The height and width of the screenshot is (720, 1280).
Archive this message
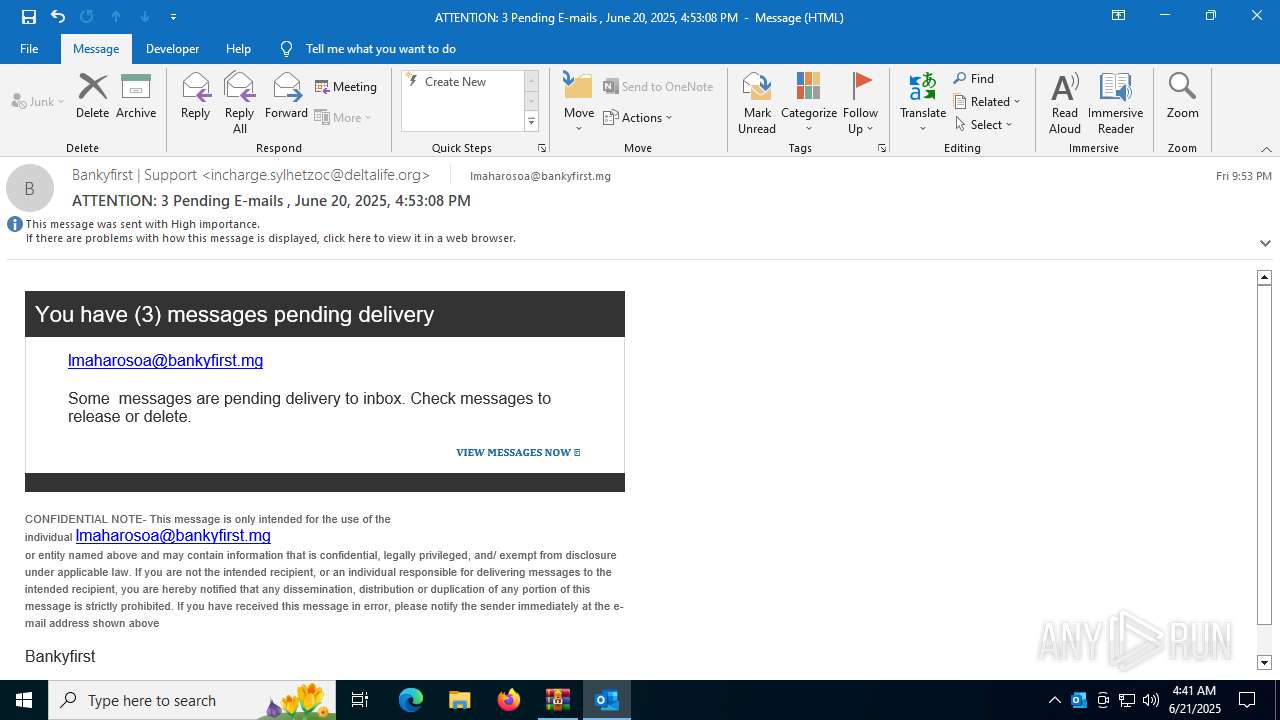[136, 96]
